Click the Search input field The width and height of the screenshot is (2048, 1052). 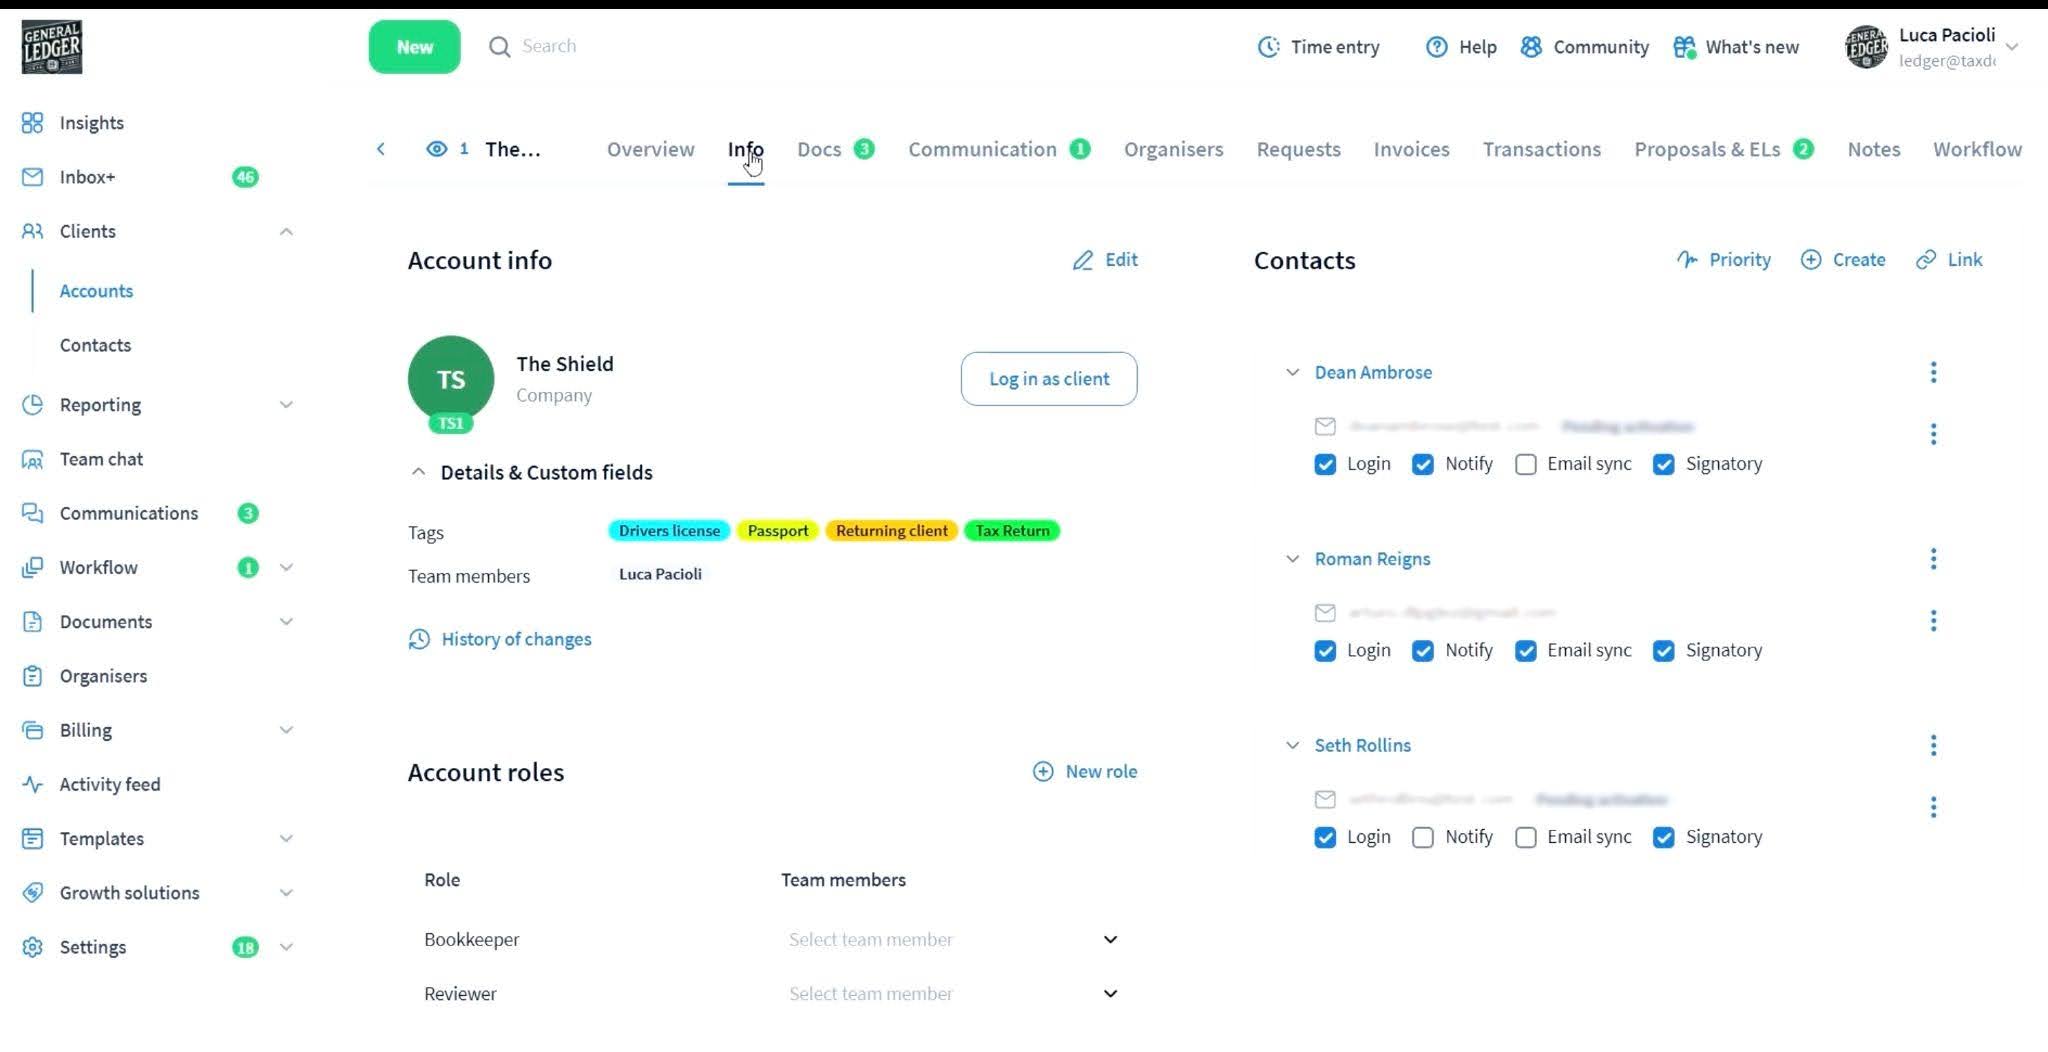[x=548, y=46]
